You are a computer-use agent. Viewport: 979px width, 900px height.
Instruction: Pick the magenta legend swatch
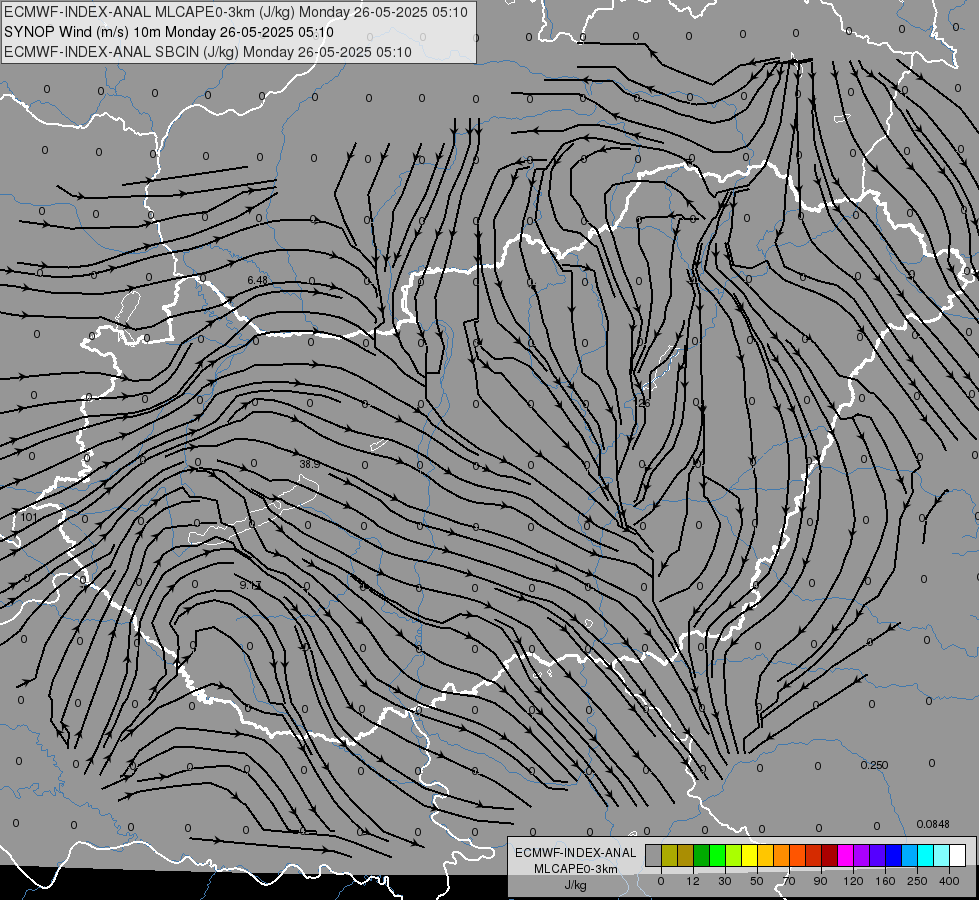[845, 855]
